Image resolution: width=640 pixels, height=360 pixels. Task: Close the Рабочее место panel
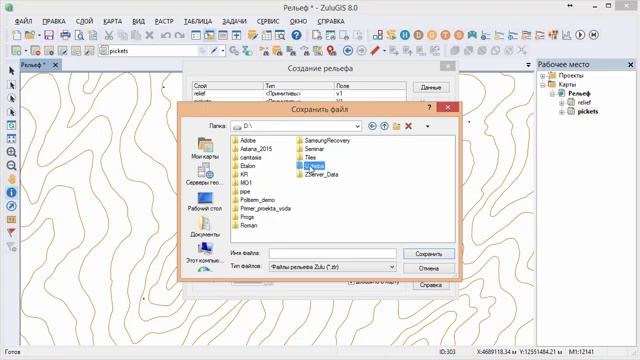click(630, 64)
